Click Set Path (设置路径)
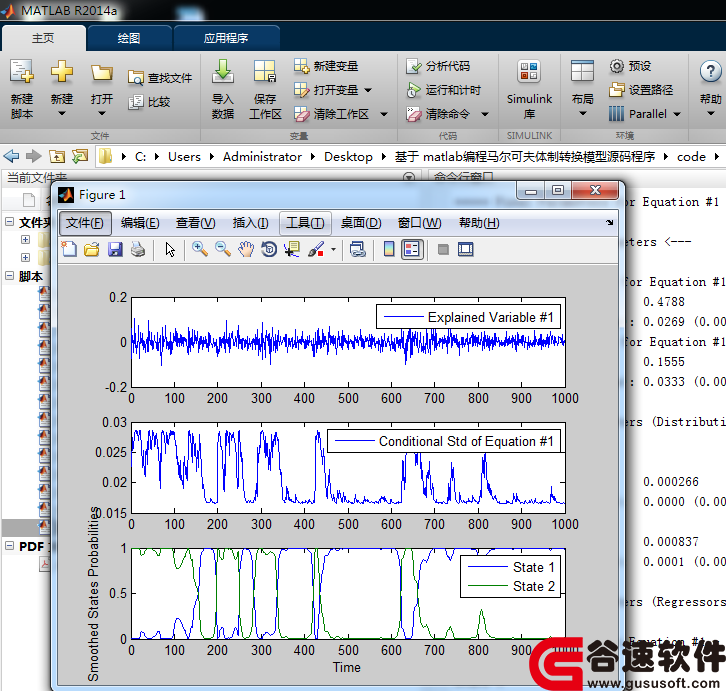This screenshot has height=691, width=726. coord(641,89)
